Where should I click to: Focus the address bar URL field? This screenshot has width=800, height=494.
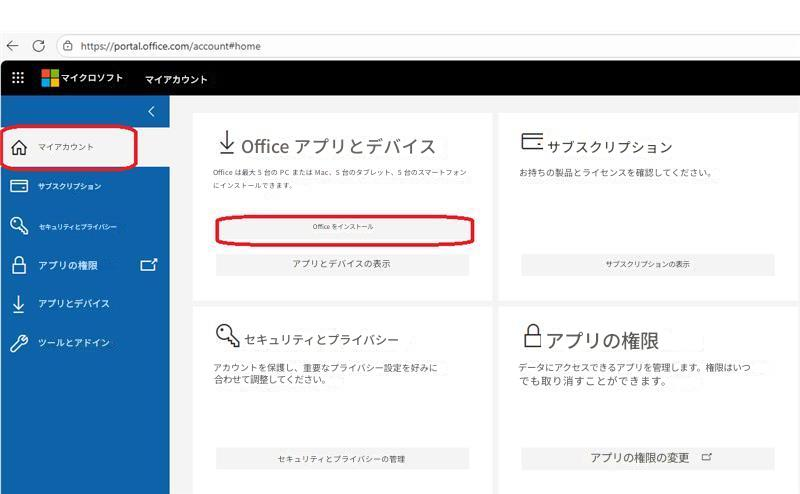click(429, 46)
